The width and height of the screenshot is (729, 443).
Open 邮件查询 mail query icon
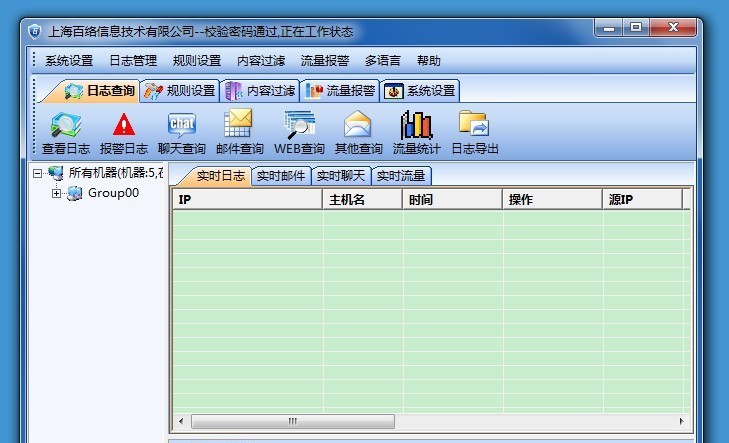point(239,124)
